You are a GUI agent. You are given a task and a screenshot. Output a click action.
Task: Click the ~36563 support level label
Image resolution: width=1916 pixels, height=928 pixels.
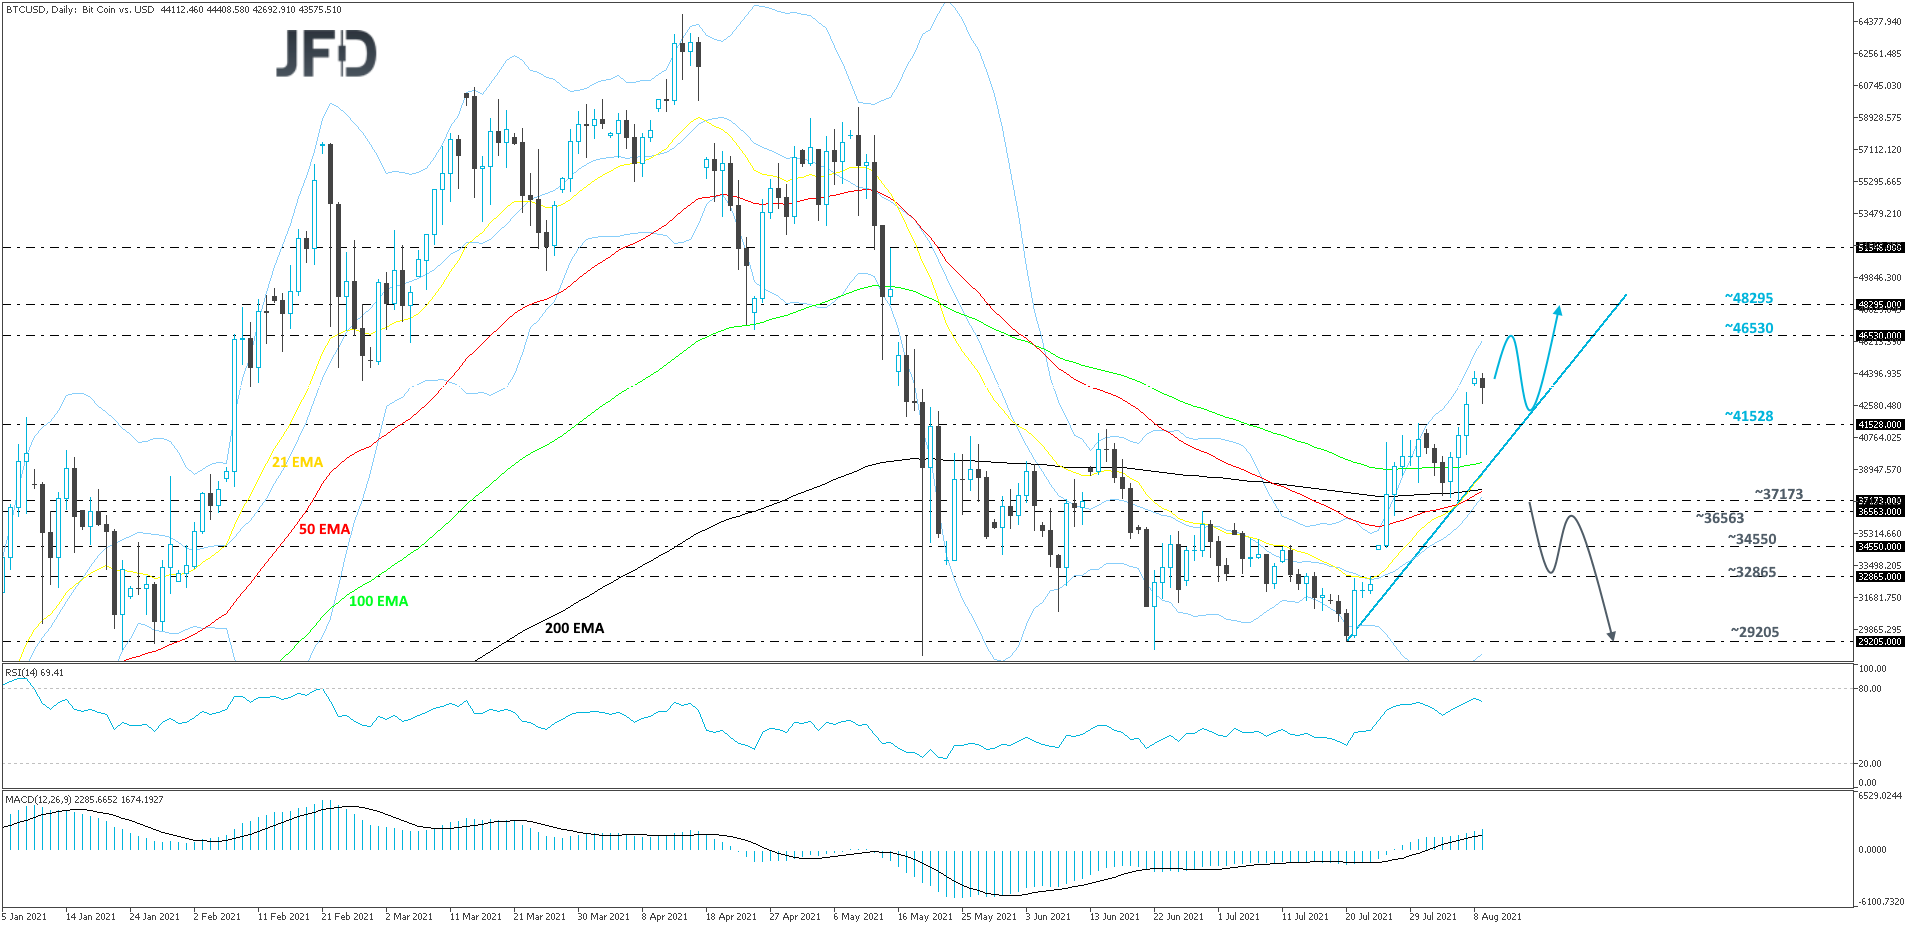1720,517
